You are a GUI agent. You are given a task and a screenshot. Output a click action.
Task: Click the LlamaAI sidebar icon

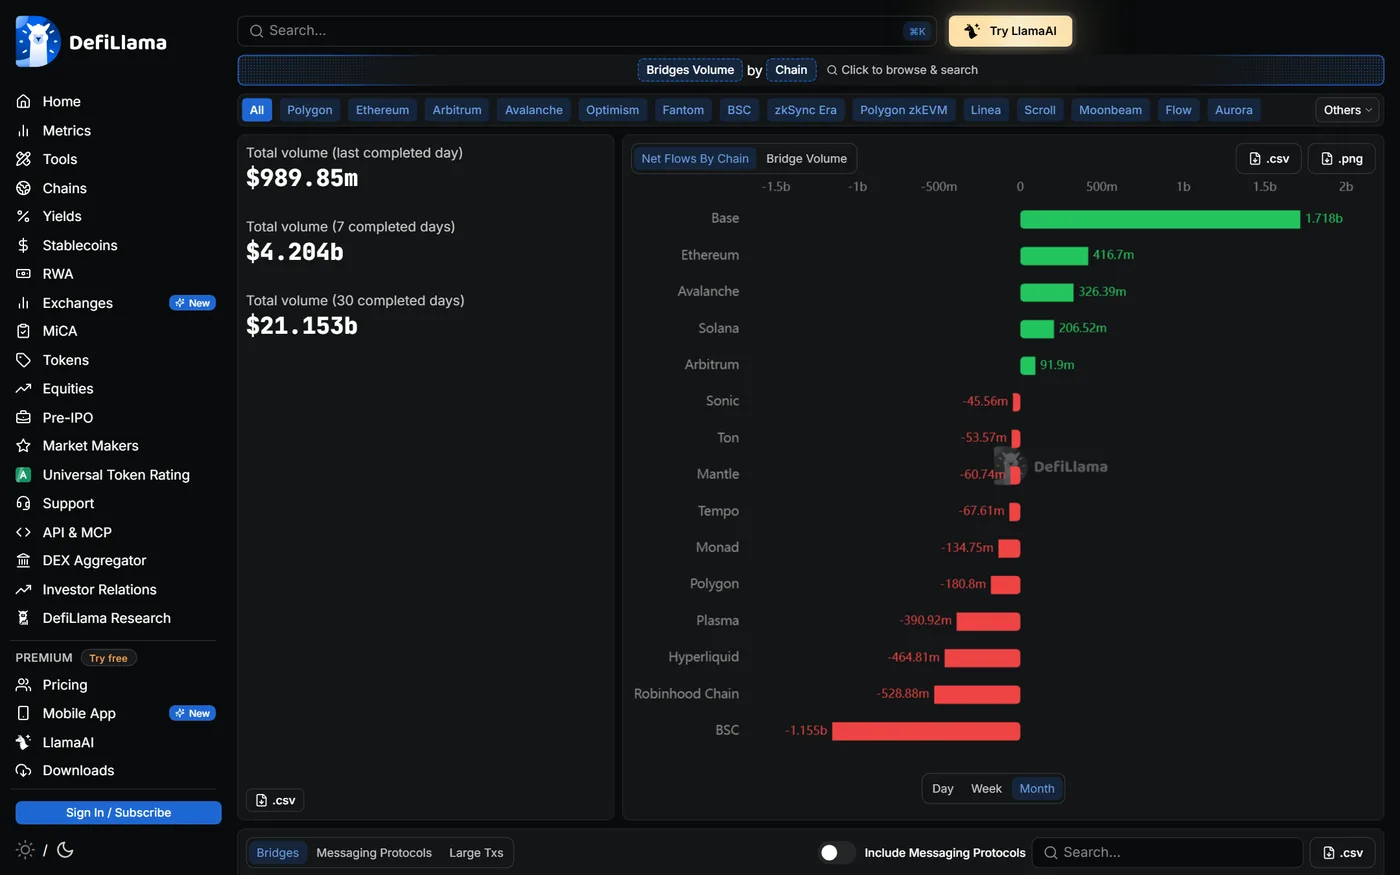[x=23, y=743]
